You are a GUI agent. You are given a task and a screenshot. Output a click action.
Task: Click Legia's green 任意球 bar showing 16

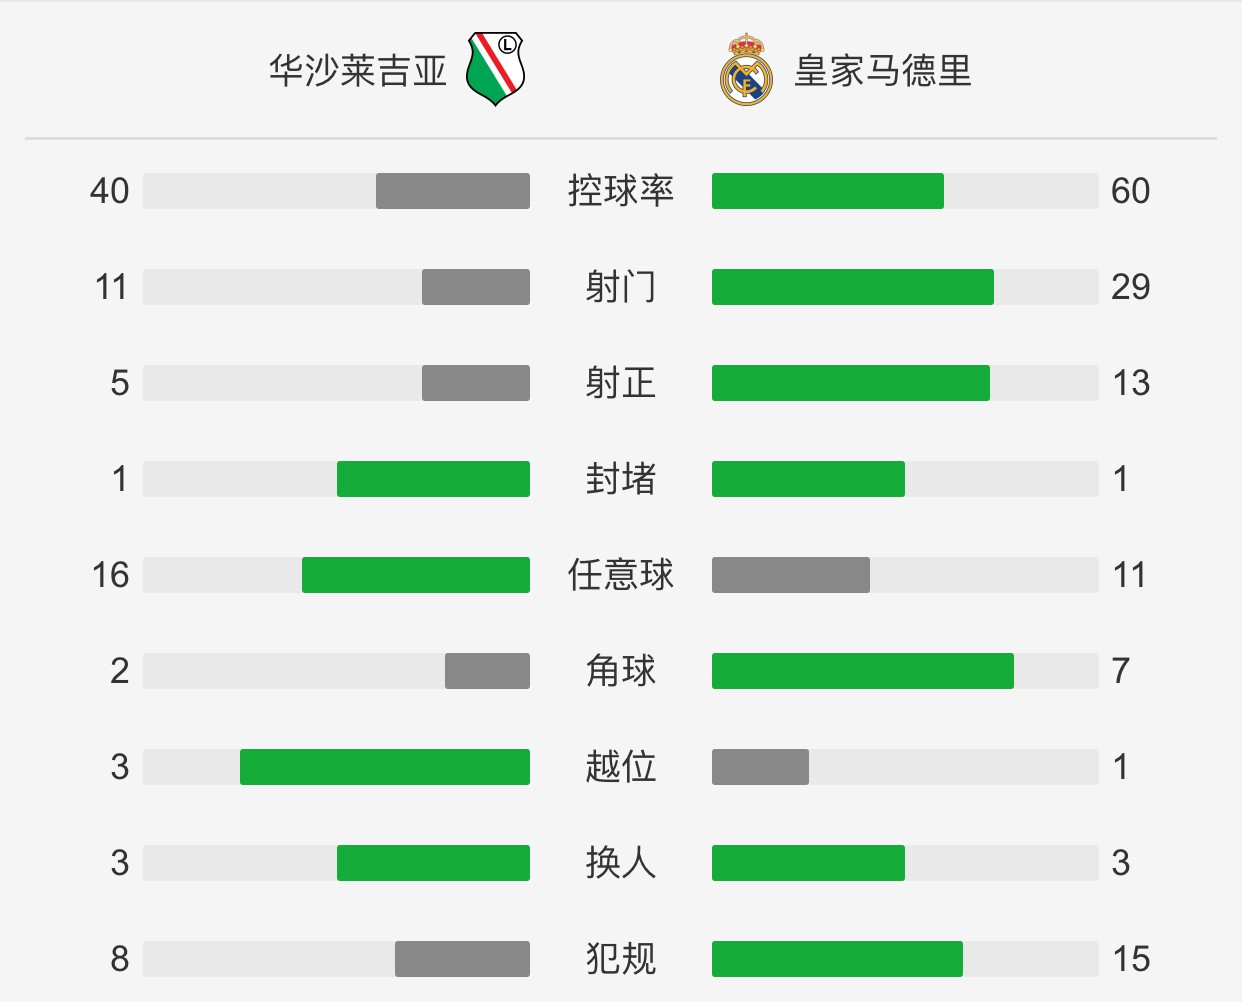coord(416,575)
